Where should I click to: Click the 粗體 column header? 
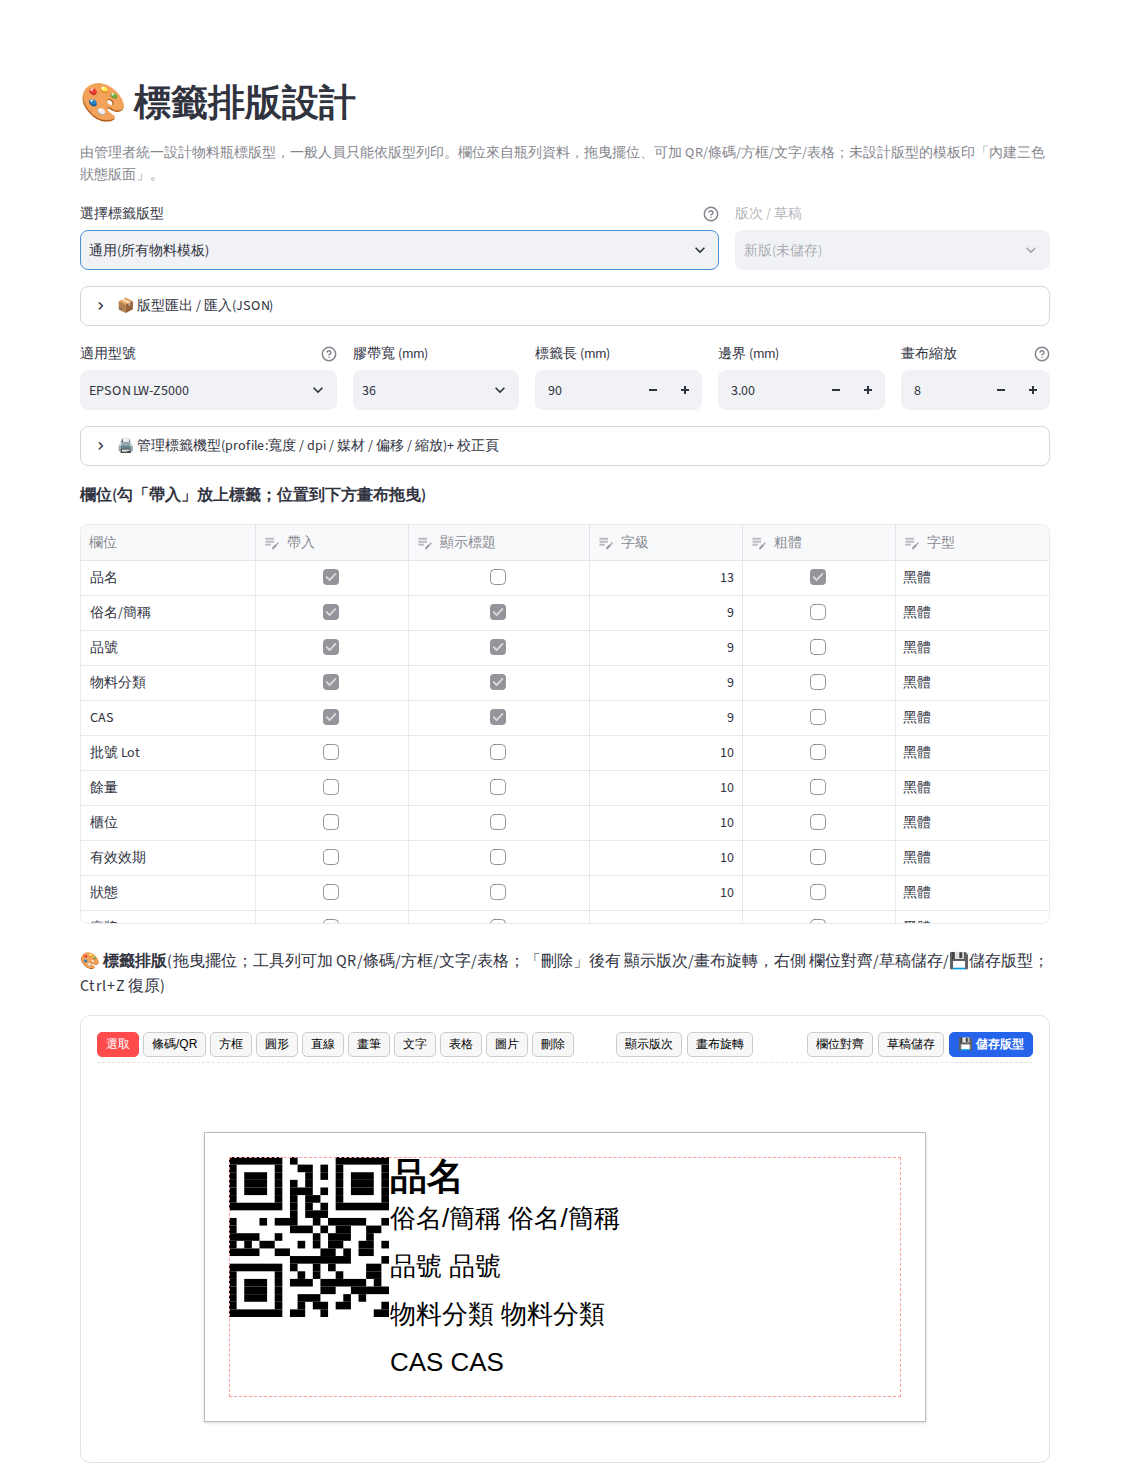point(819,542)
